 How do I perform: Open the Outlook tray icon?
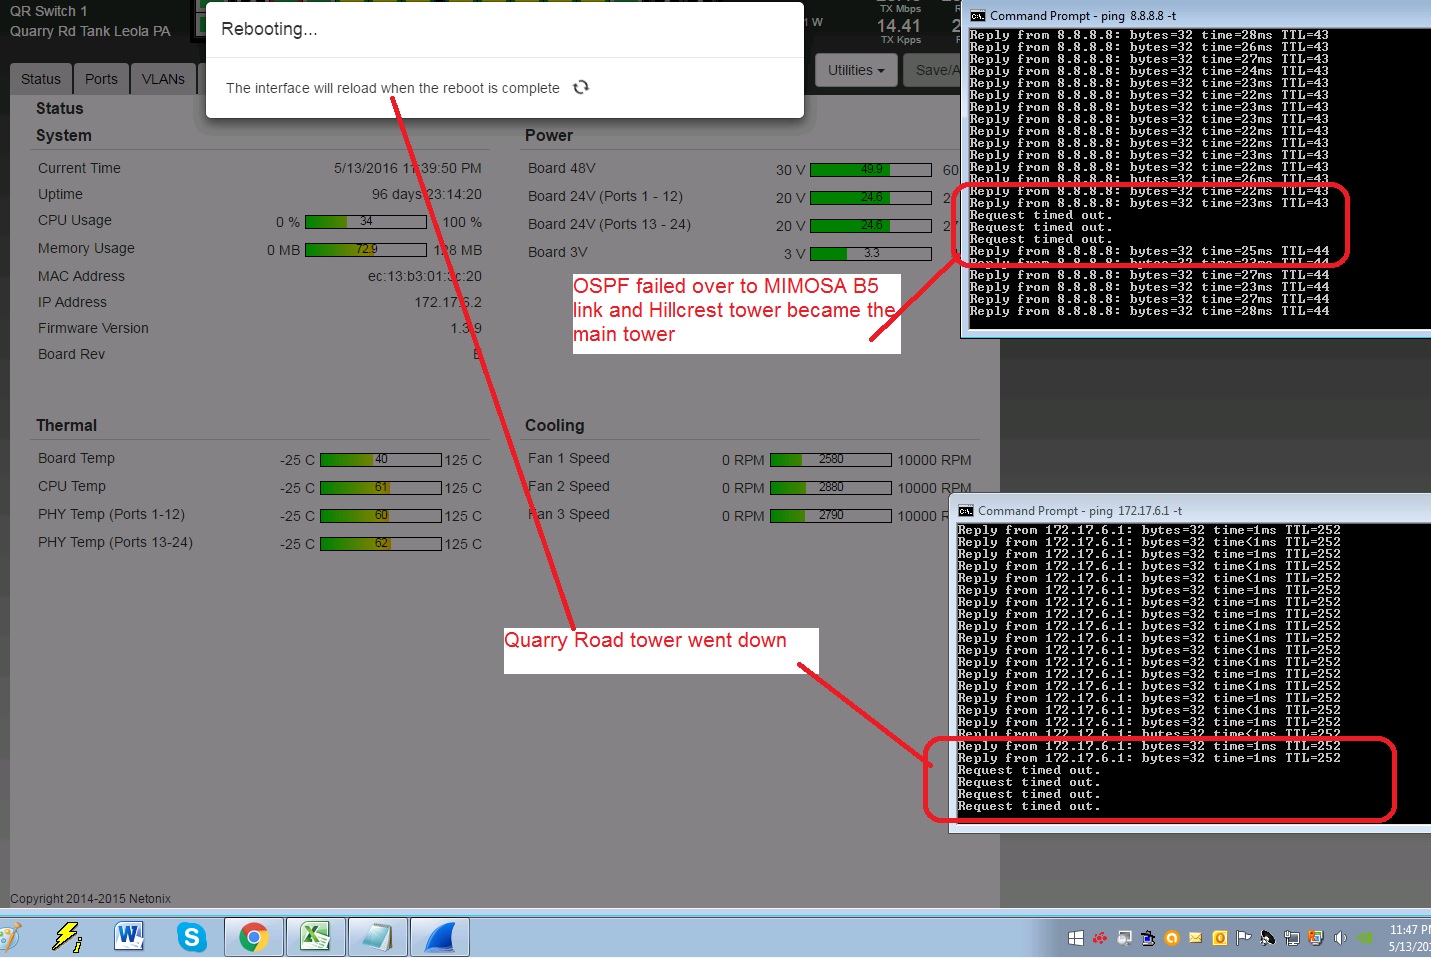1219,938
